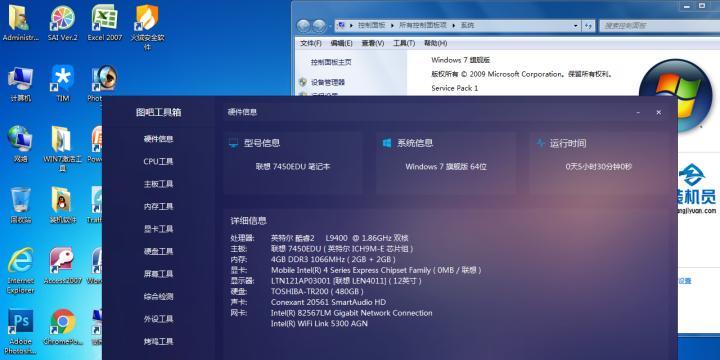Viewport: 720px width, 360px height.
Task: Click the Intel(R) 82567LM Gigabit Network Connection text
Action: point(352,313)
